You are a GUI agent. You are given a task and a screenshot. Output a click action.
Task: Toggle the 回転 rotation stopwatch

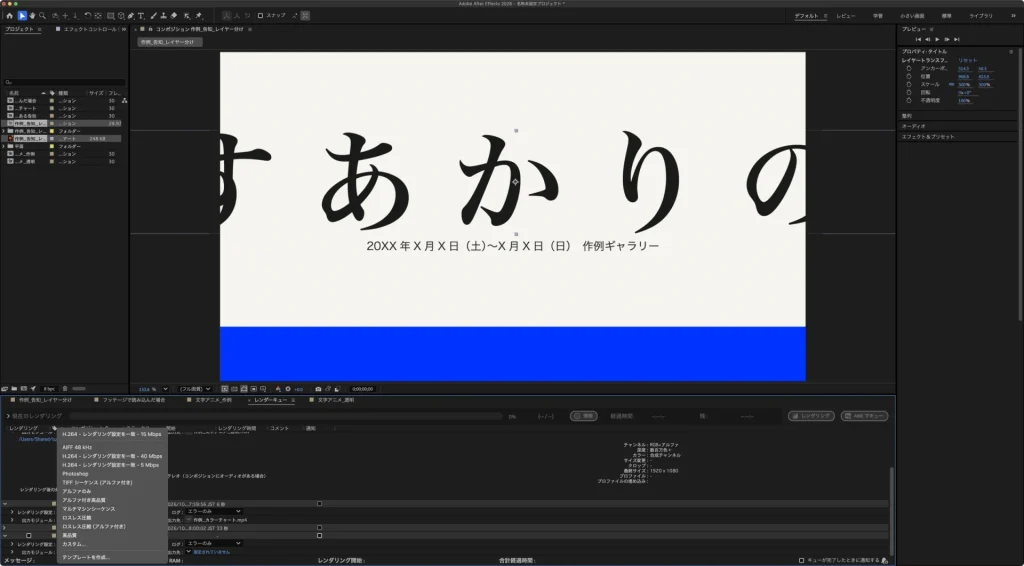[x=908, y=93]
